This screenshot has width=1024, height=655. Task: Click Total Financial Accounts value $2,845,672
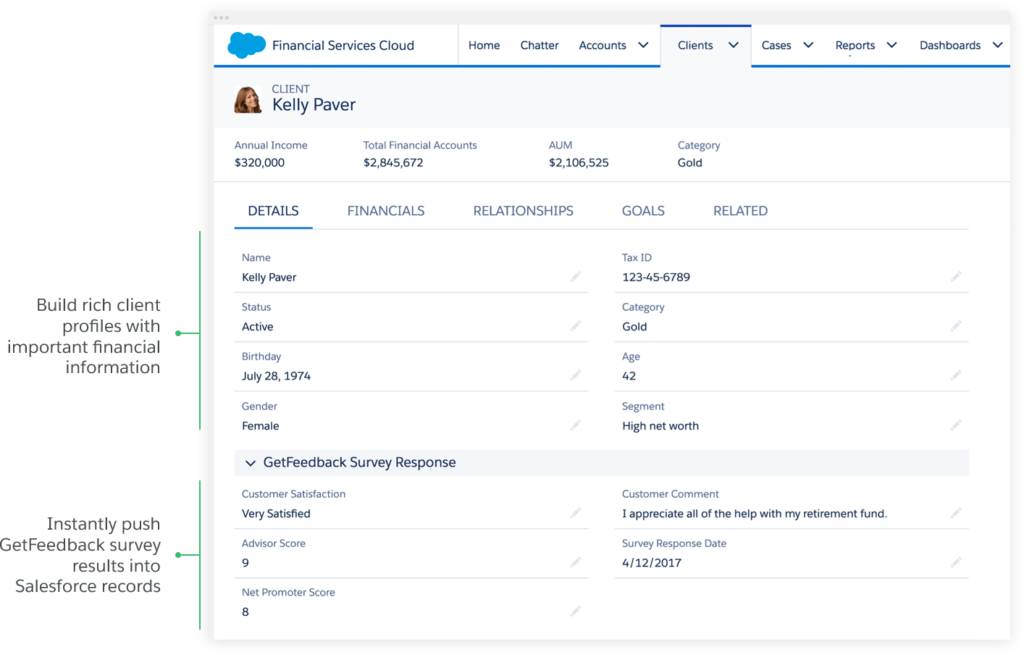click(393, 163)
